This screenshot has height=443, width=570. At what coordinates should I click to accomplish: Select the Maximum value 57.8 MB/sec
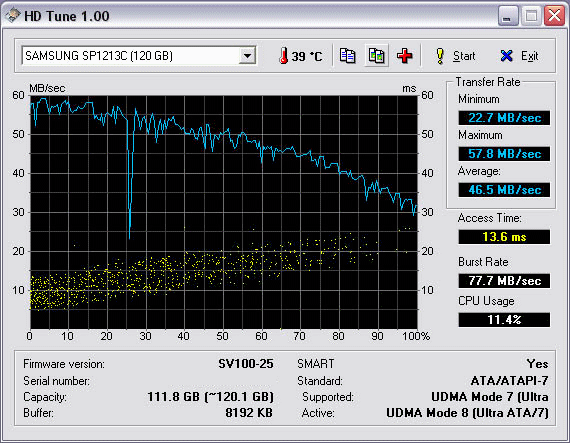[x=504, y=154]
